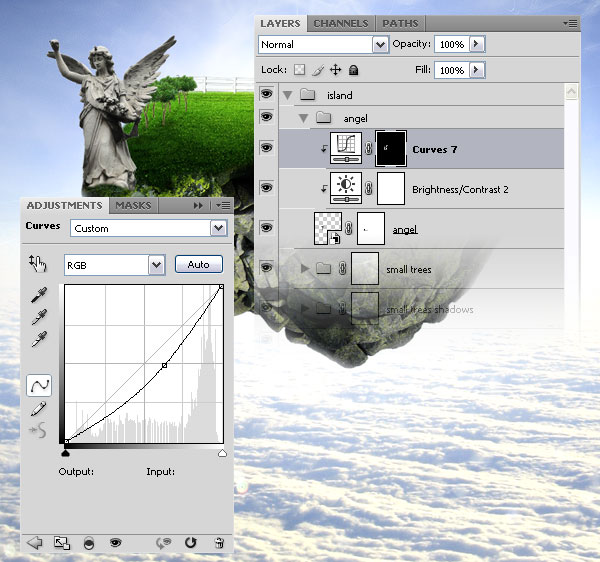Pick the white point eyedropper
600x562 pixels.
click(39, 339)
